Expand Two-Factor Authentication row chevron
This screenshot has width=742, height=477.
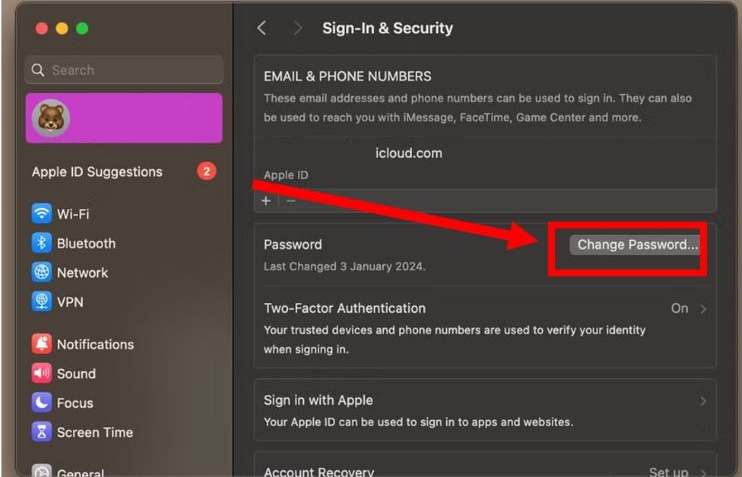[703, 309]
